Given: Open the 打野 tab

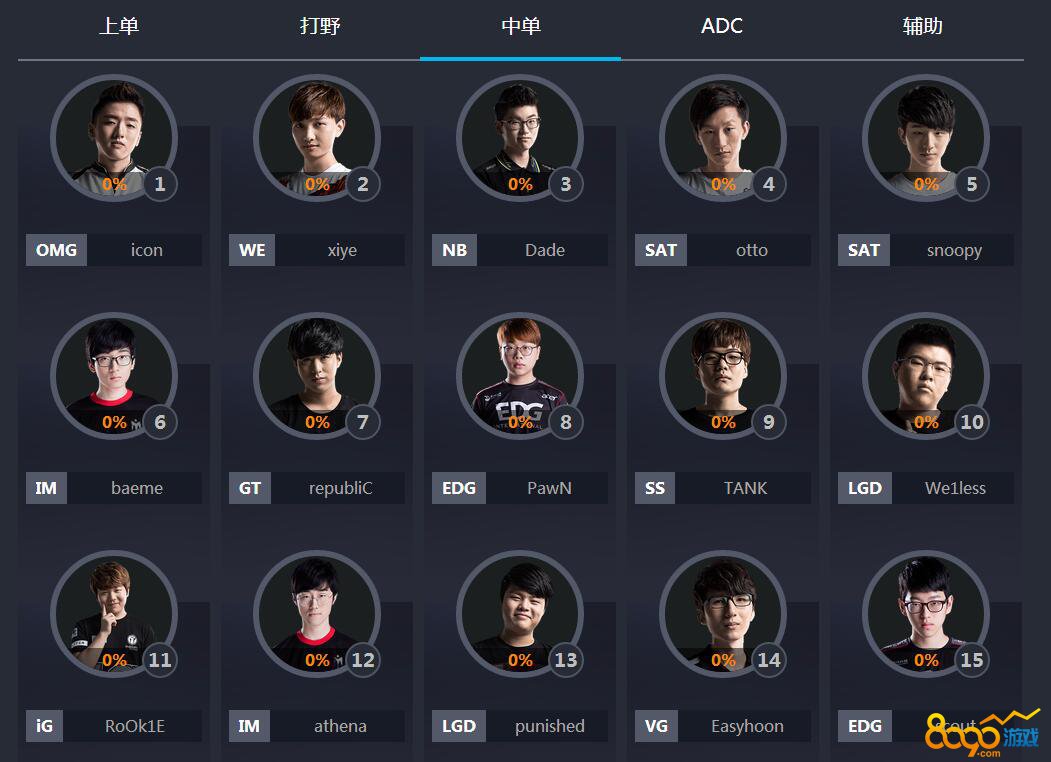Looking at the screenshot, I should [x=320, y=26].
